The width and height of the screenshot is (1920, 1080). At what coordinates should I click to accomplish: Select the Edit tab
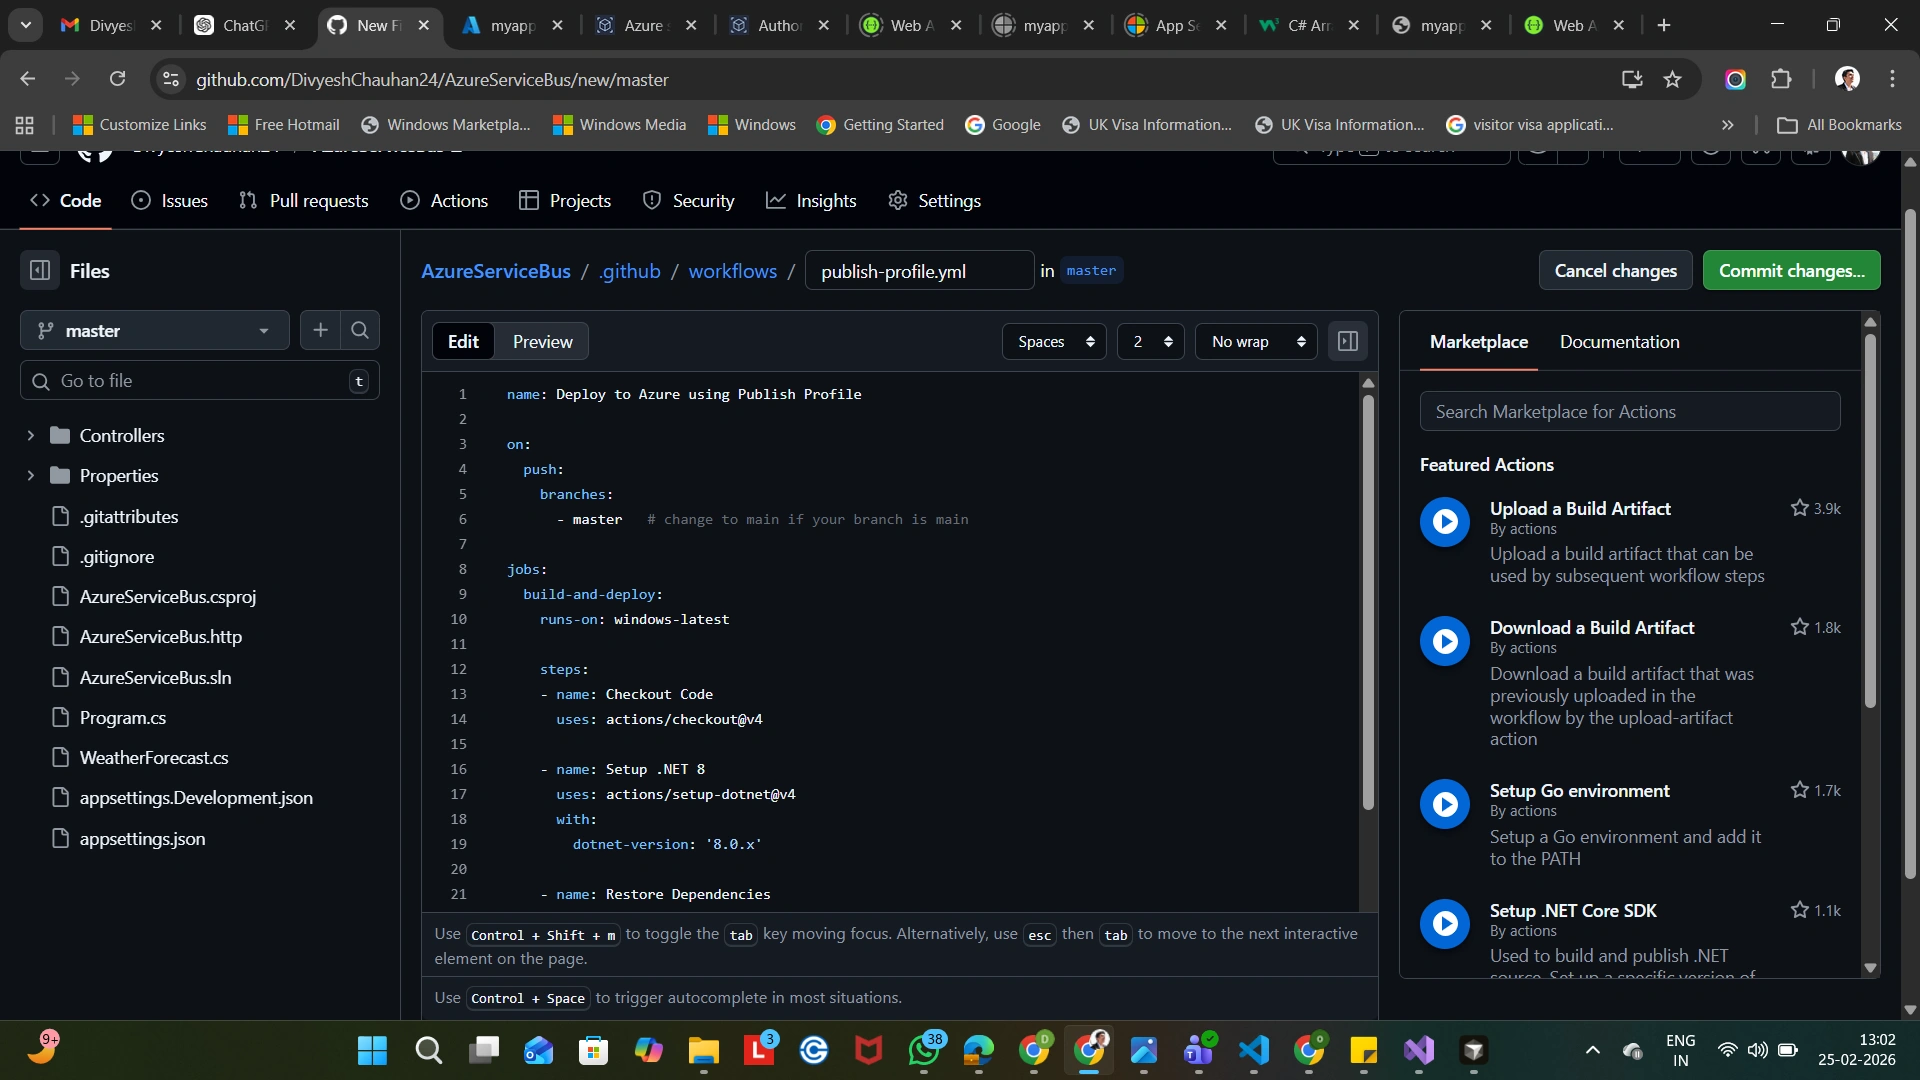[463, 342]
